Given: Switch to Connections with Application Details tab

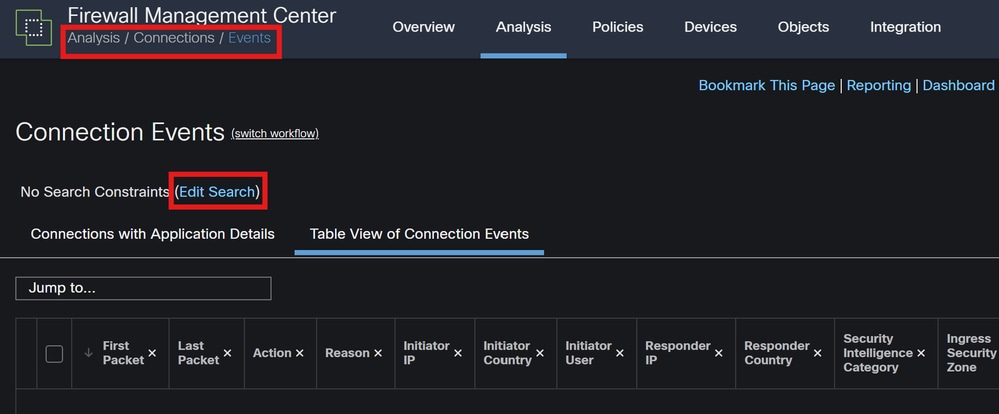Looking at the screenshot, I should 153,234.
